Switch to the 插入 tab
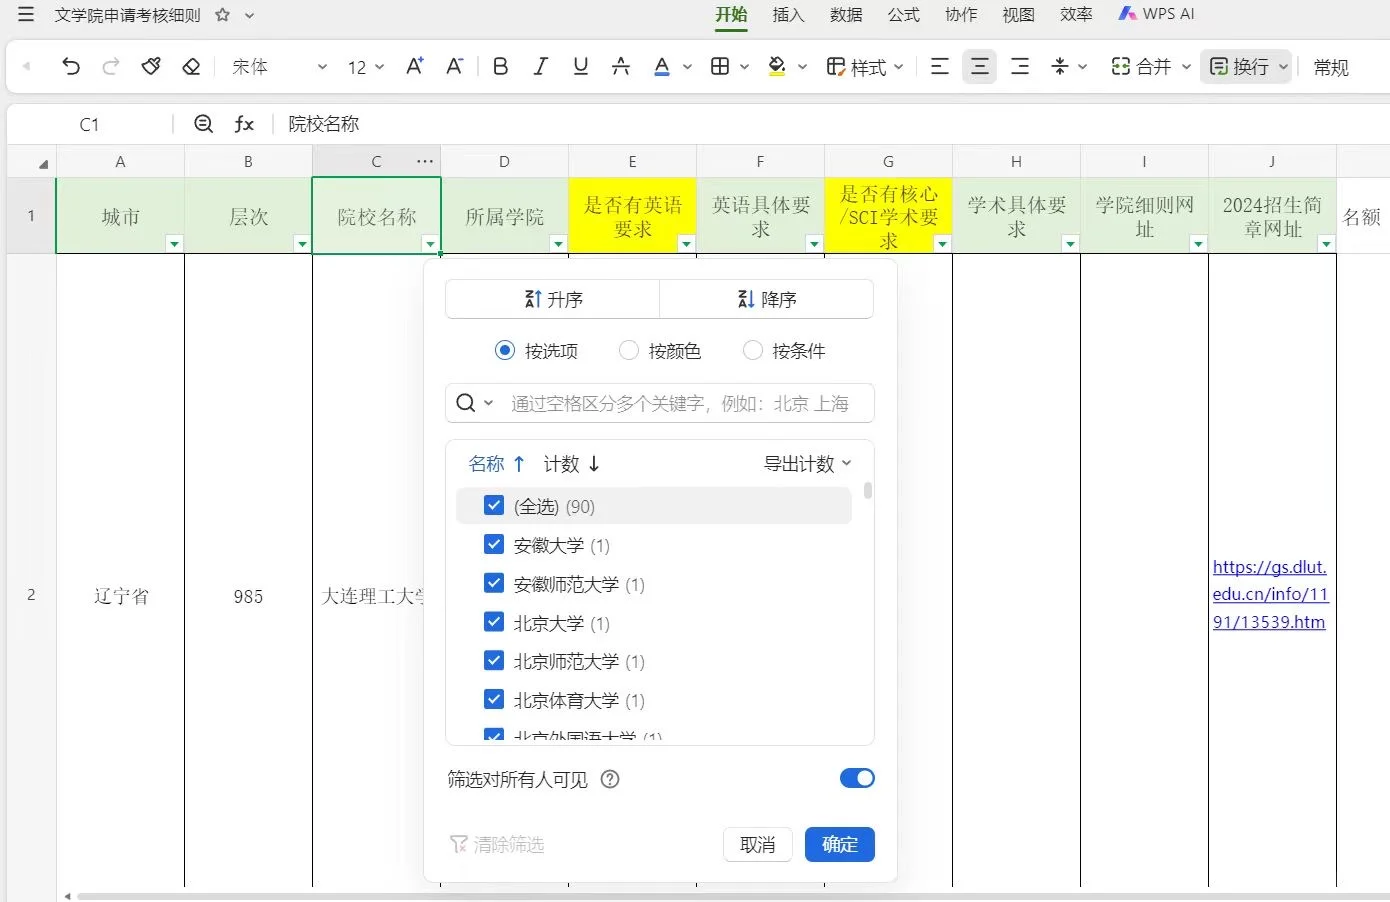 (788, 14)
